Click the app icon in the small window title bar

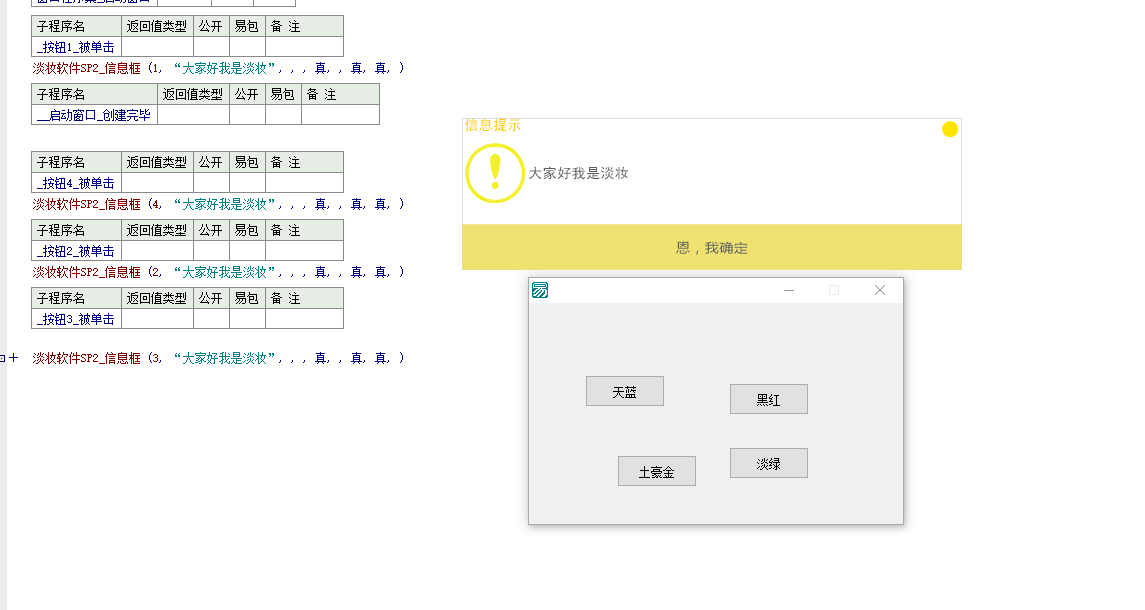click(540, 291)
